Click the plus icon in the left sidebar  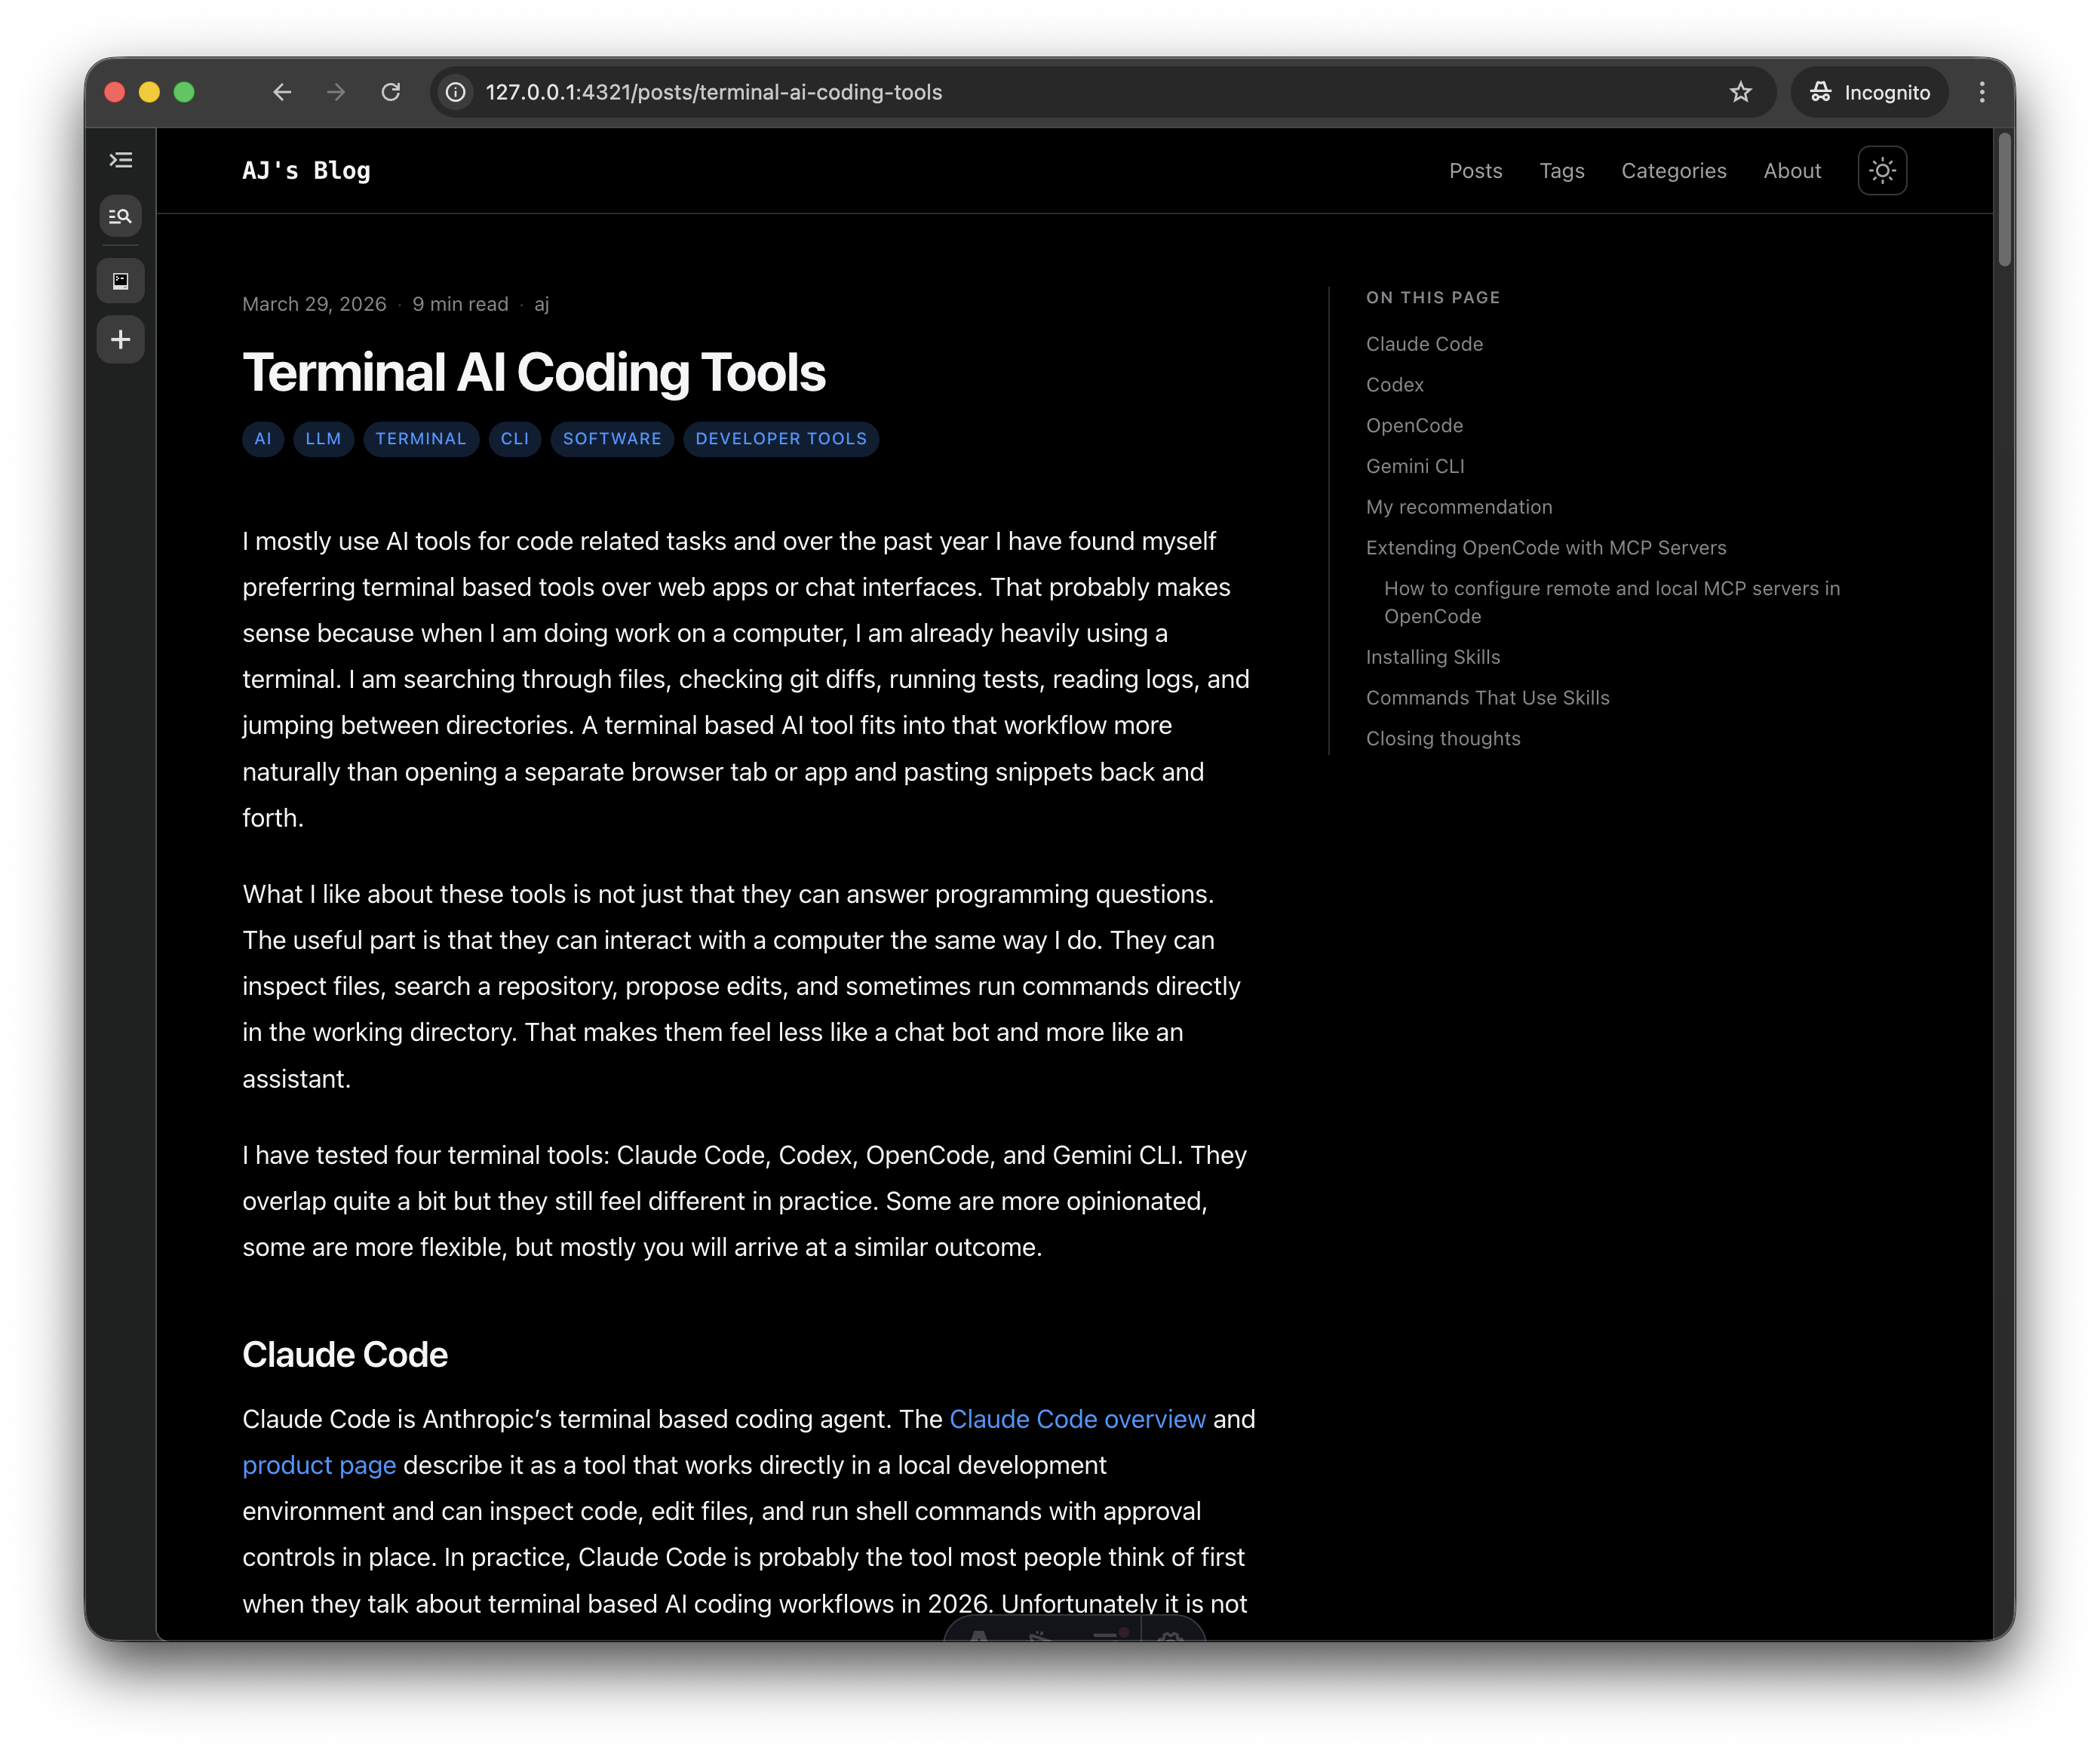pos(121,339)
